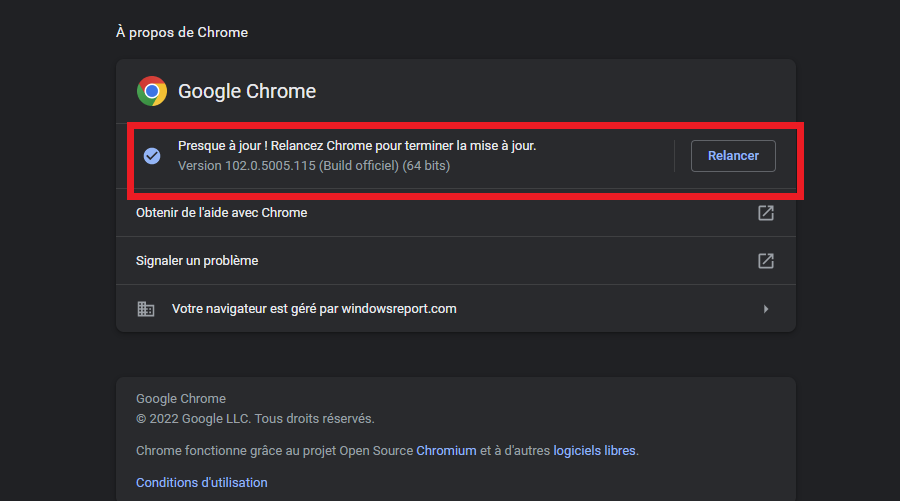Click the blue update checkmark icon
Screen dimensions: 900x501
[152, 156]
